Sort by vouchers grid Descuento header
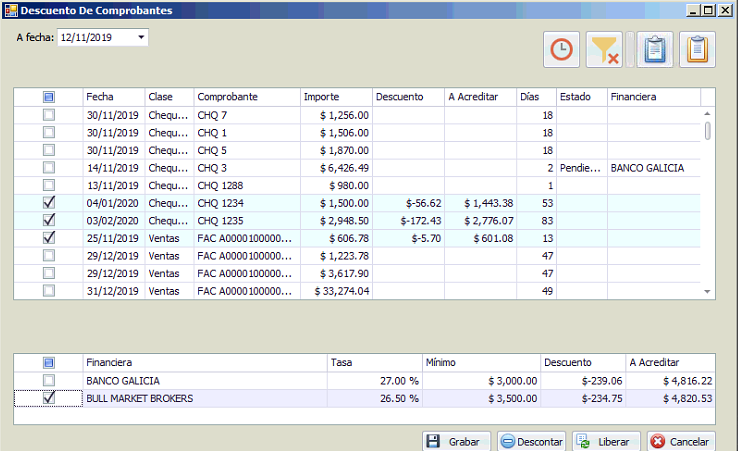 409,97
